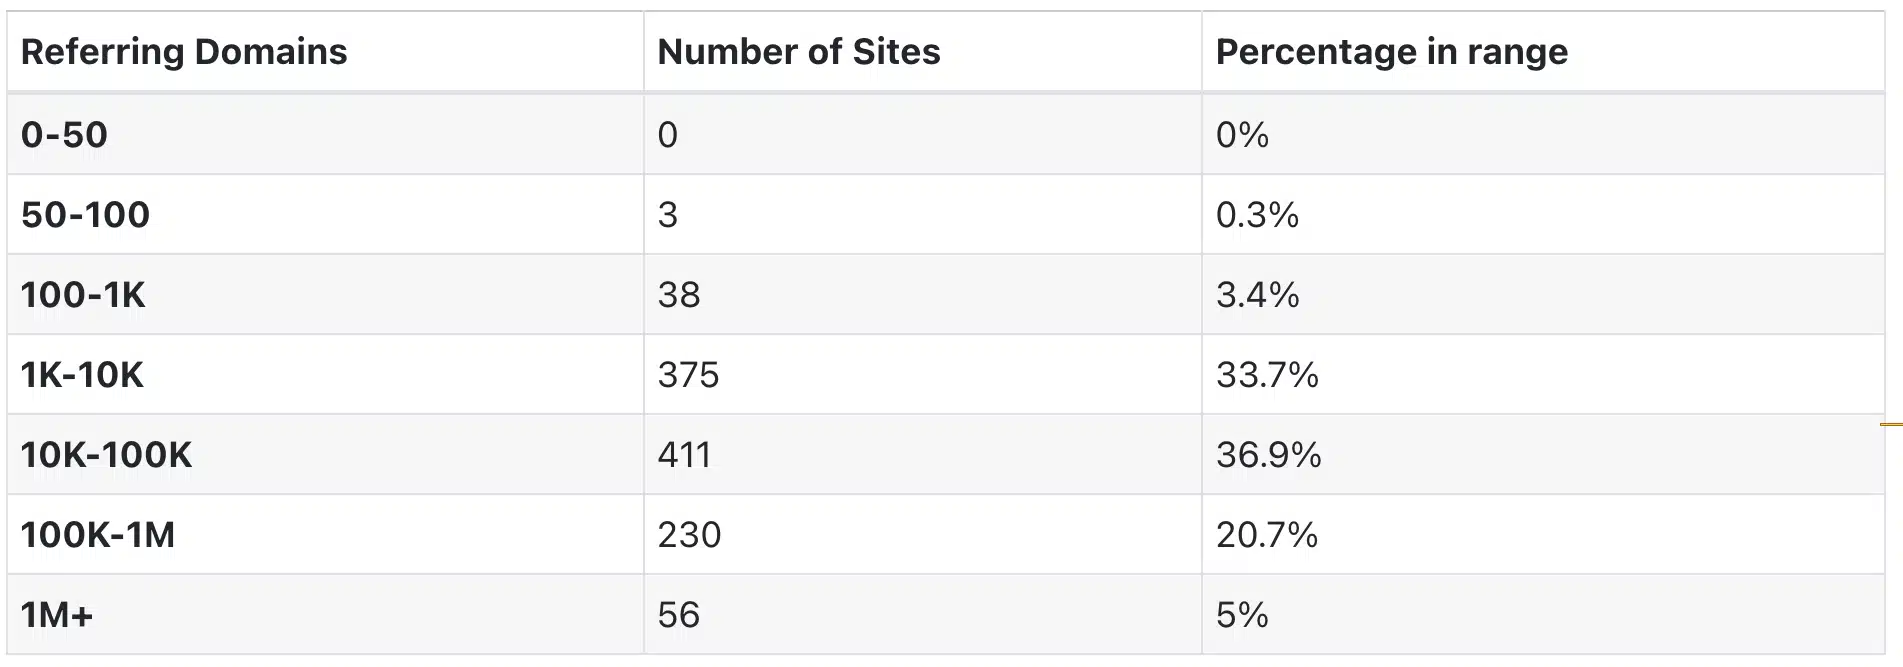
Task: Select the 36.9% percentage cell
Action: 1268,455
